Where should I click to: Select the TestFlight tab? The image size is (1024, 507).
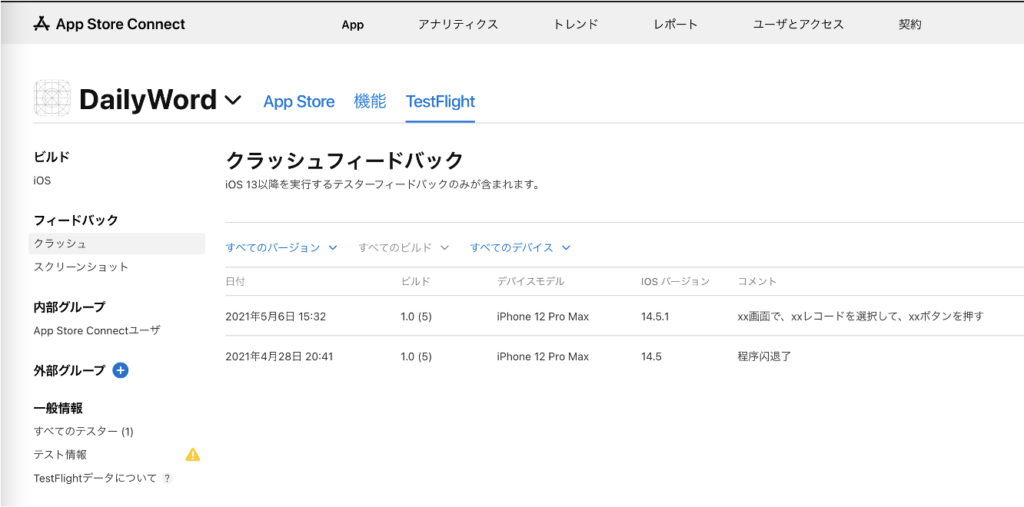[x=440, y=102]
